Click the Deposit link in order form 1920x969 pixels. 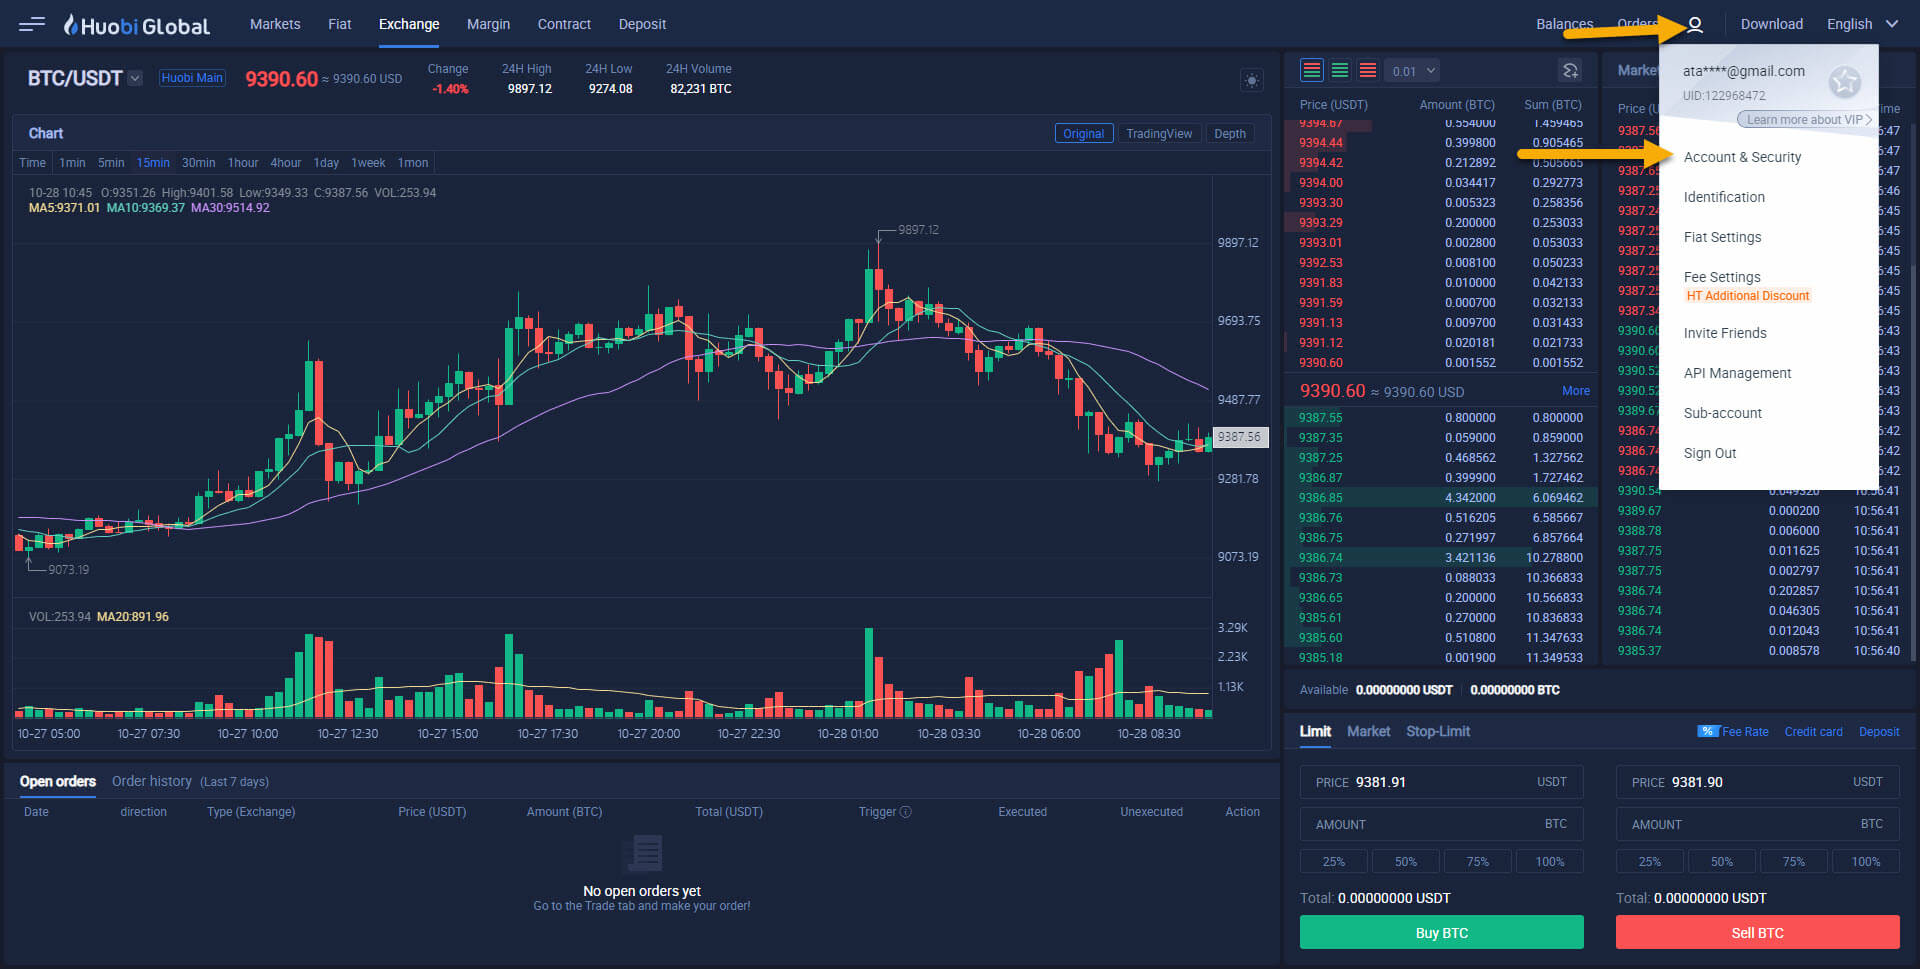click(x=1879, y=731)
